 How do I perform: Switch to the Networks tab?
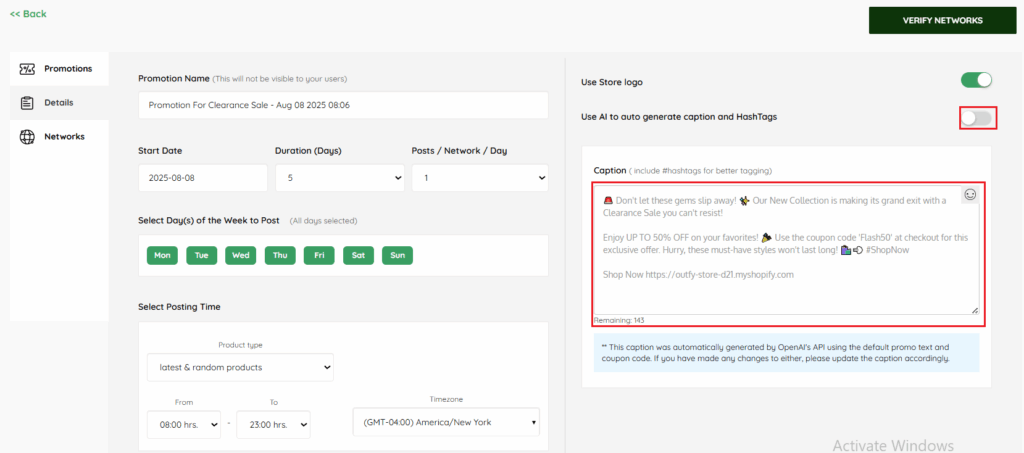click(x=64, y=137)
